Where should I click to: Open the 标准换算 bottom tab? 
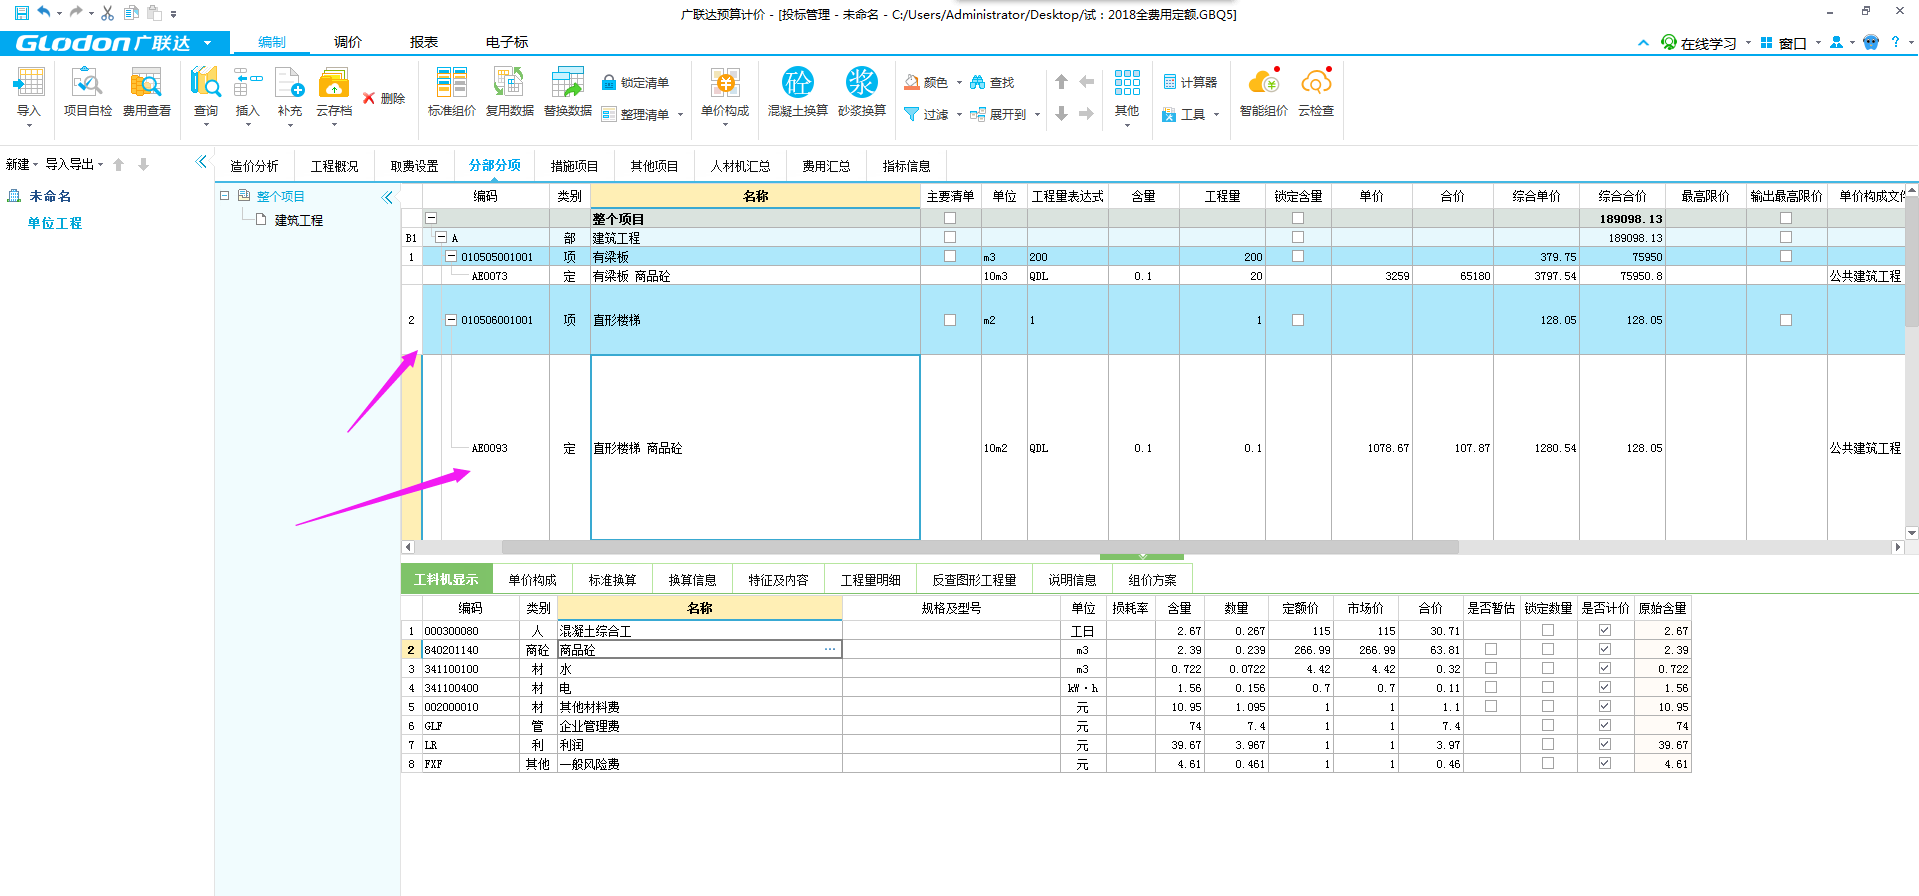pyautogui.click(x=612, y=580)
